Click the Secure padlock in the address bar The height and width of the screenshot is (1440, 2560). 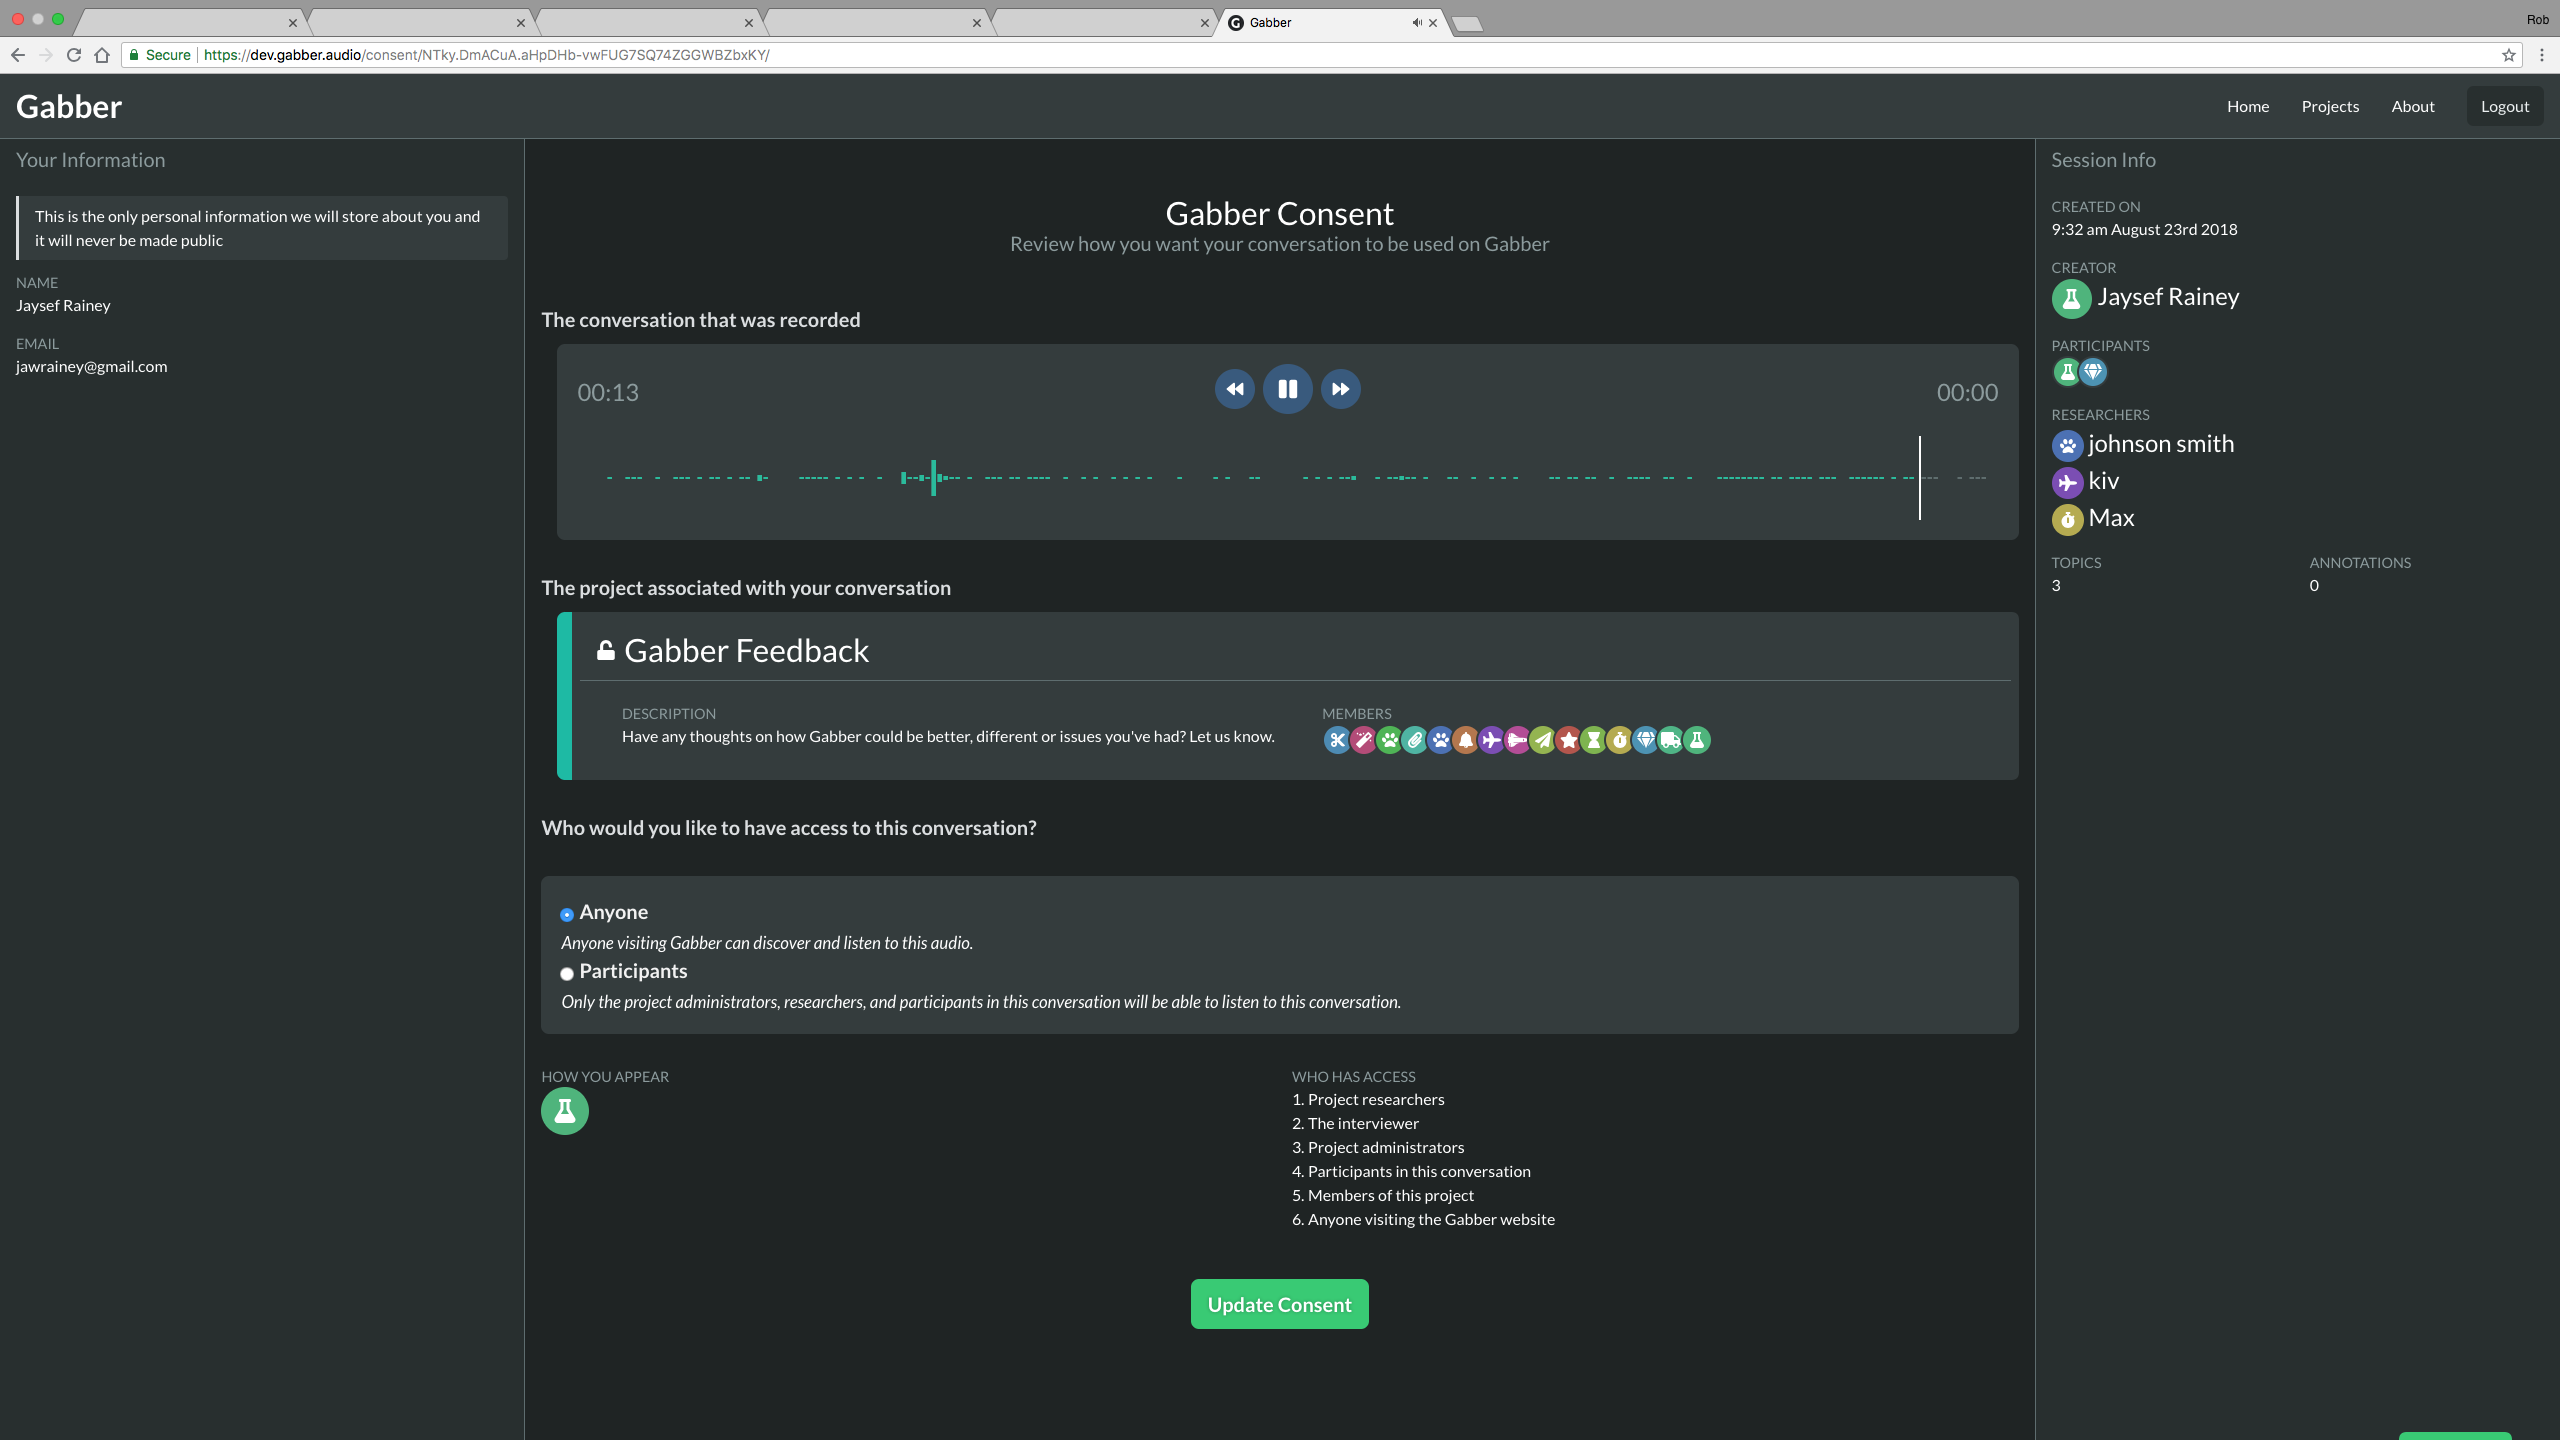pyautogui.click(x=135, y=55)
